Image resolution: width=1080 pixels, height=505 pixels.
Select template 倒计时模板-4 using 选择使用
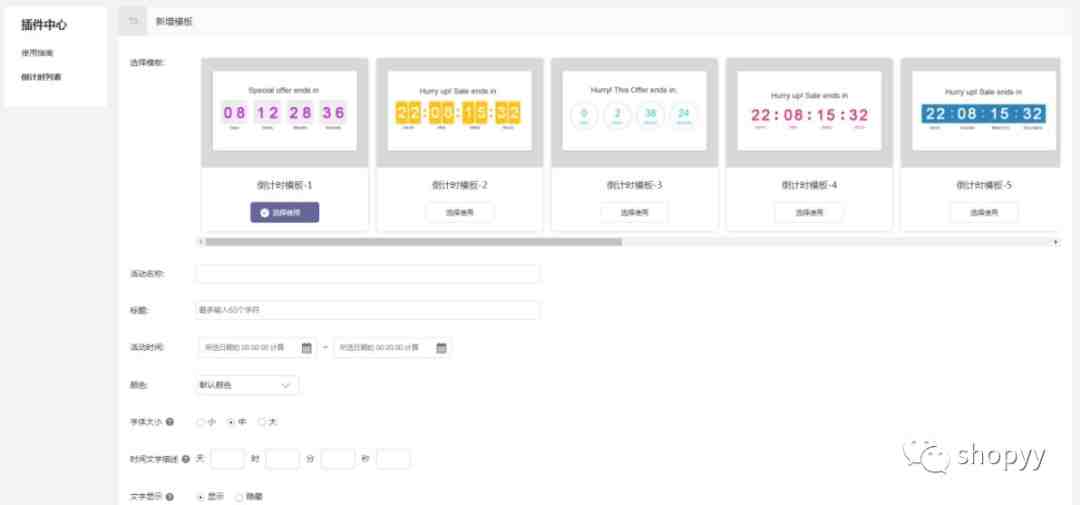pos(809,213)
